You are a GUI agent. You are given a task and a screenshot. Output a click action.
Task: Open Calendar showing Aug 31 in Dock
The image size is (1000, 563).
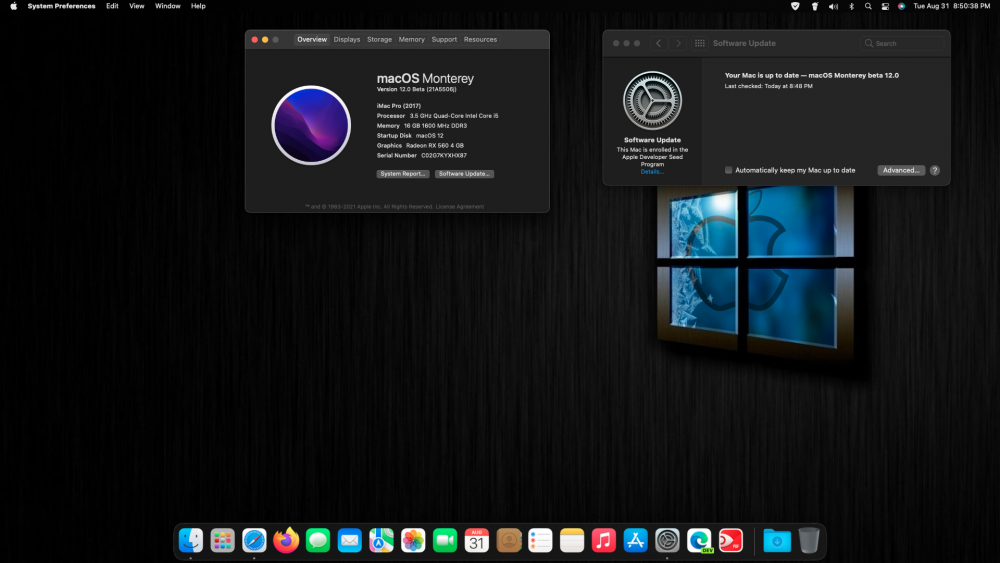click(x=476, y=541)
